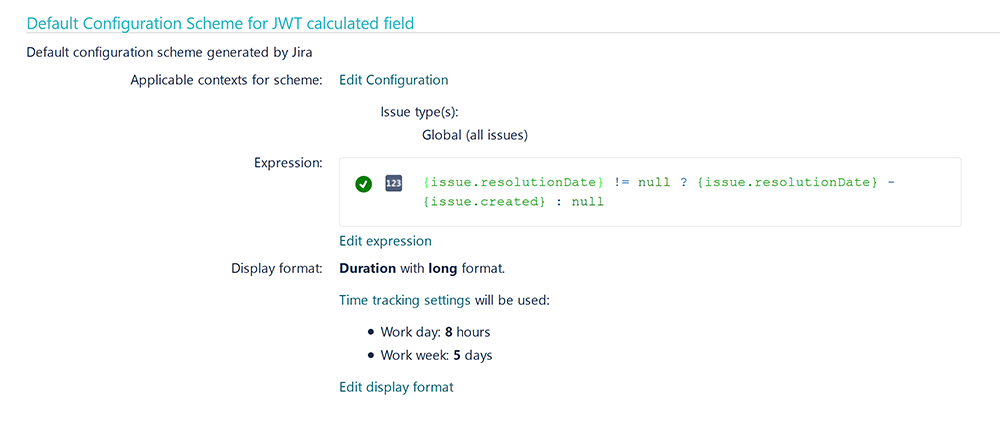
Task: Click the '{issue.created} : null' code line
Action: 513,202
